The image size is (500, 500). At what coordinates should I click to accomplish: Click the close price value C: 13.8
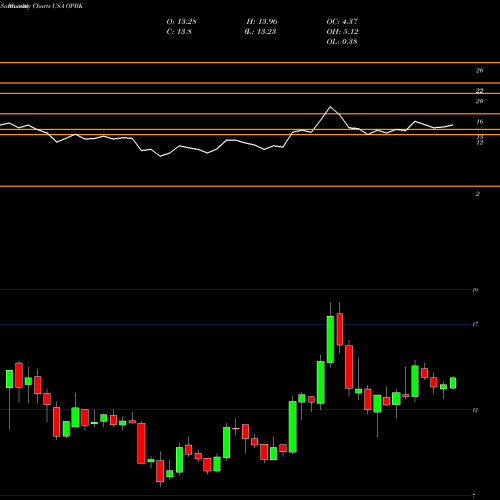[x=179, y=32]
